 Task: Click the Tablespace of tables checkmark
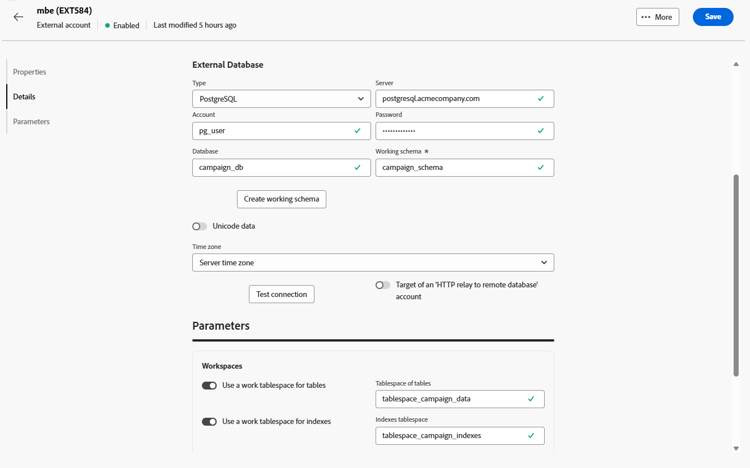point(531,399)
